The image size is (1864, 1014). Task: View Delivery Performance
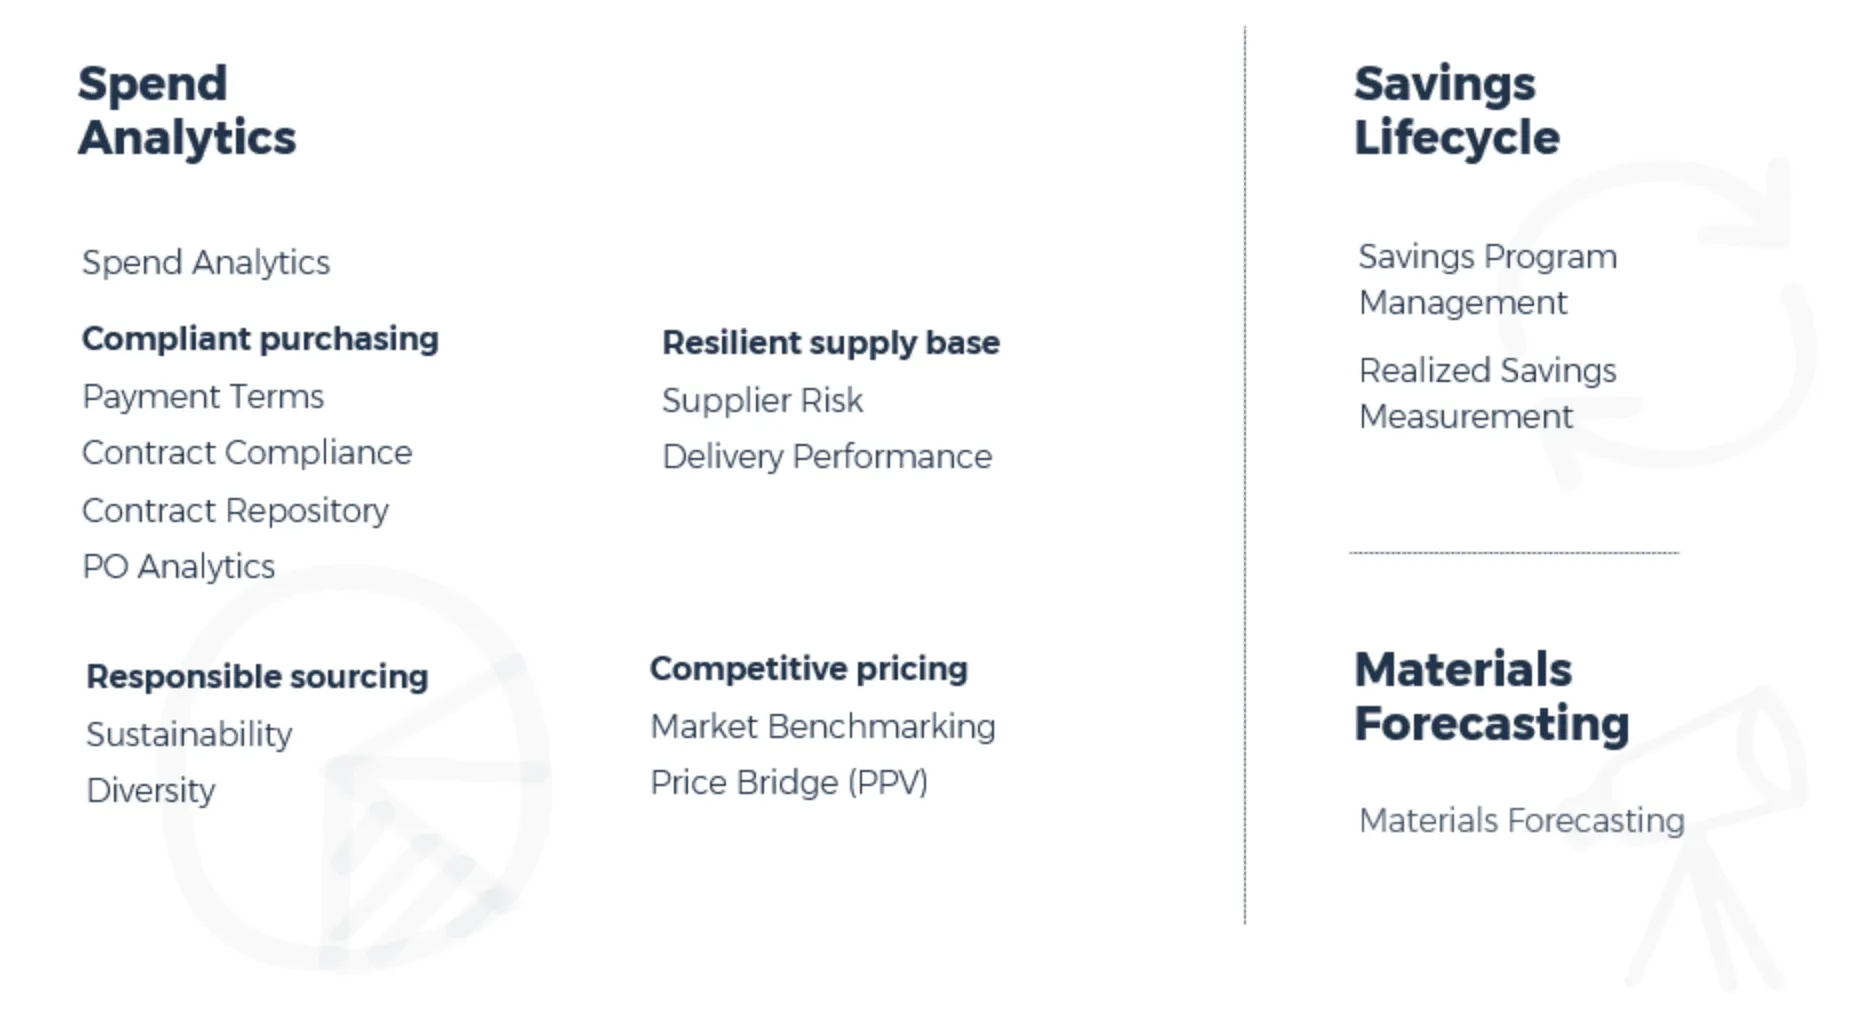click(827, 457)
